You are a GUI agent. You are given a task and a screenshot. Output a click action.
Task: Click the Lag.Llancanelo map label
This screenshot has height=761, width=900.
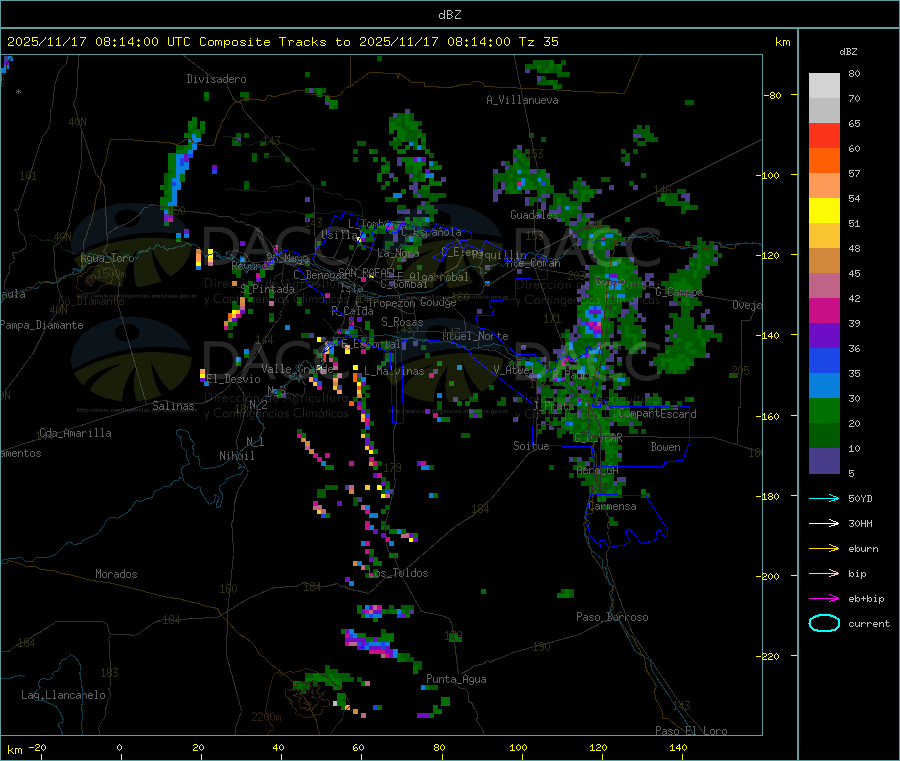click(63, 695)
